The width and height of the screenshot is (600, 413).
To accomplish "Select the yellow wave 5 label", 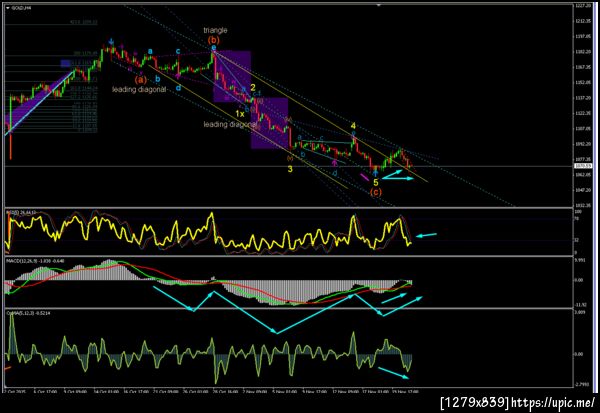I will point(376,182).
